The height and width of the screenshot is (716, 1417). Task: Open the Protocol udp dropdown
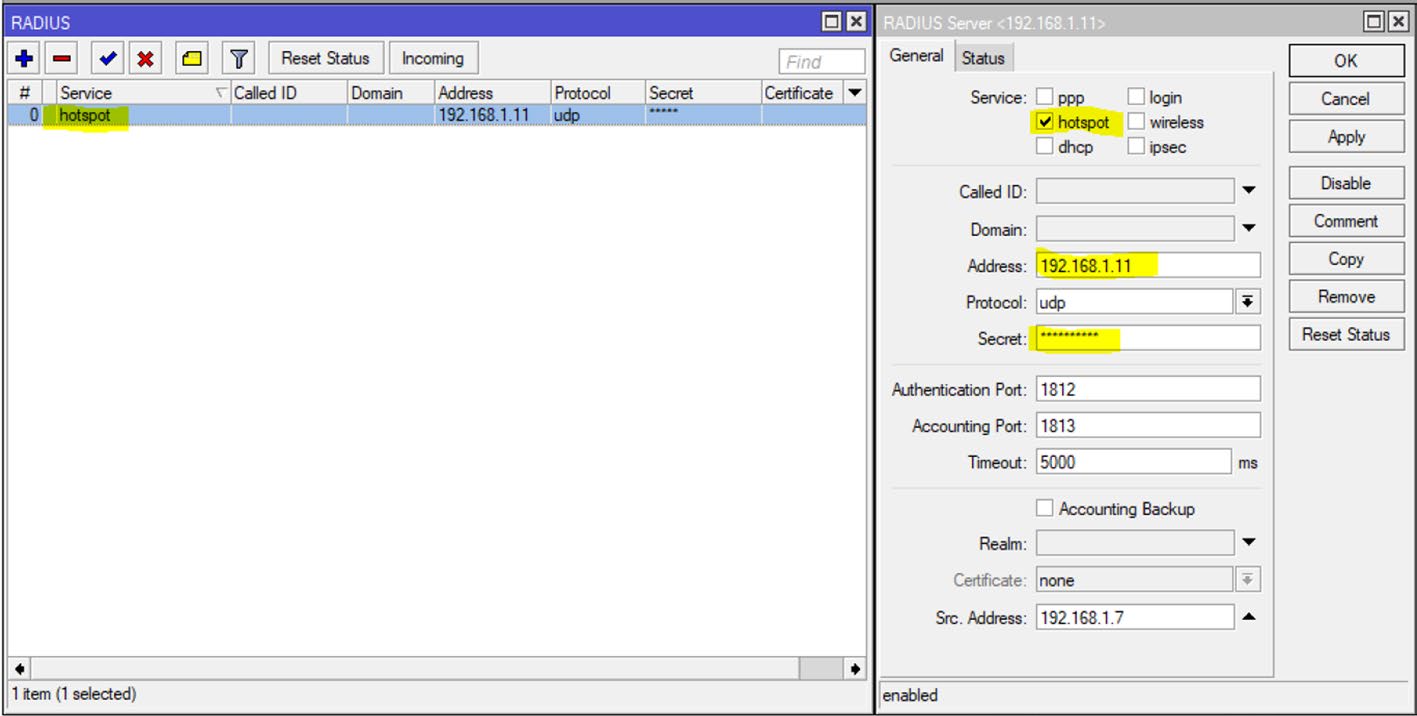click(x=1248, y=302)
